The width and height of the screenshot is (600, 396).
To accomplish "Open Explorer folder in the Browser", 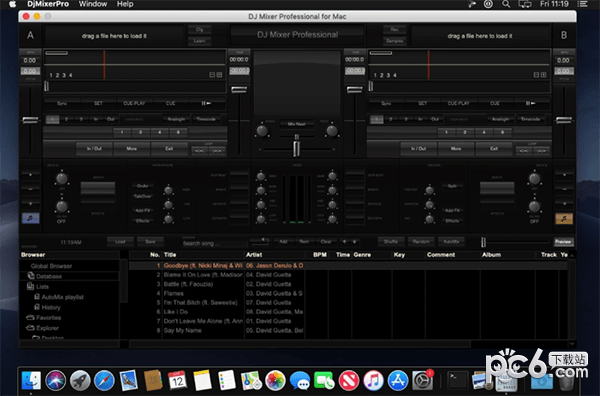I will (47, 328).
